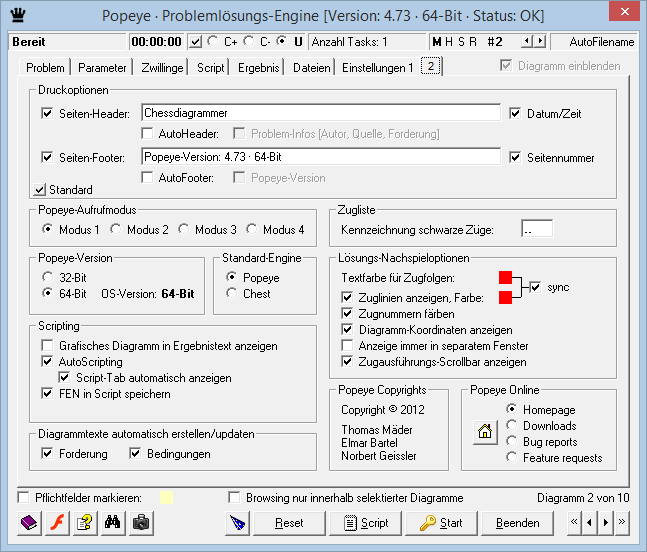Select Modus 4 radio button
647x552 pixels.
click(252, 229)
